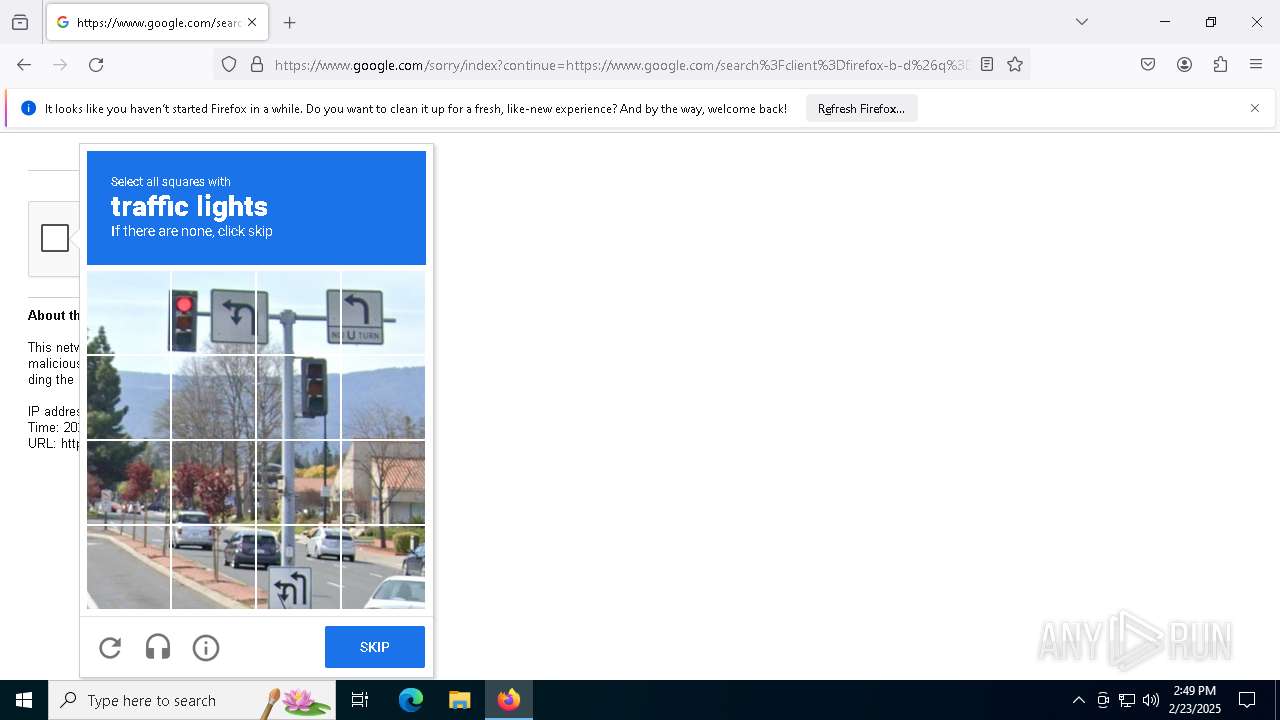Go back to previous page
This screenshot has height=720, width=1280.
coord(24,65)
